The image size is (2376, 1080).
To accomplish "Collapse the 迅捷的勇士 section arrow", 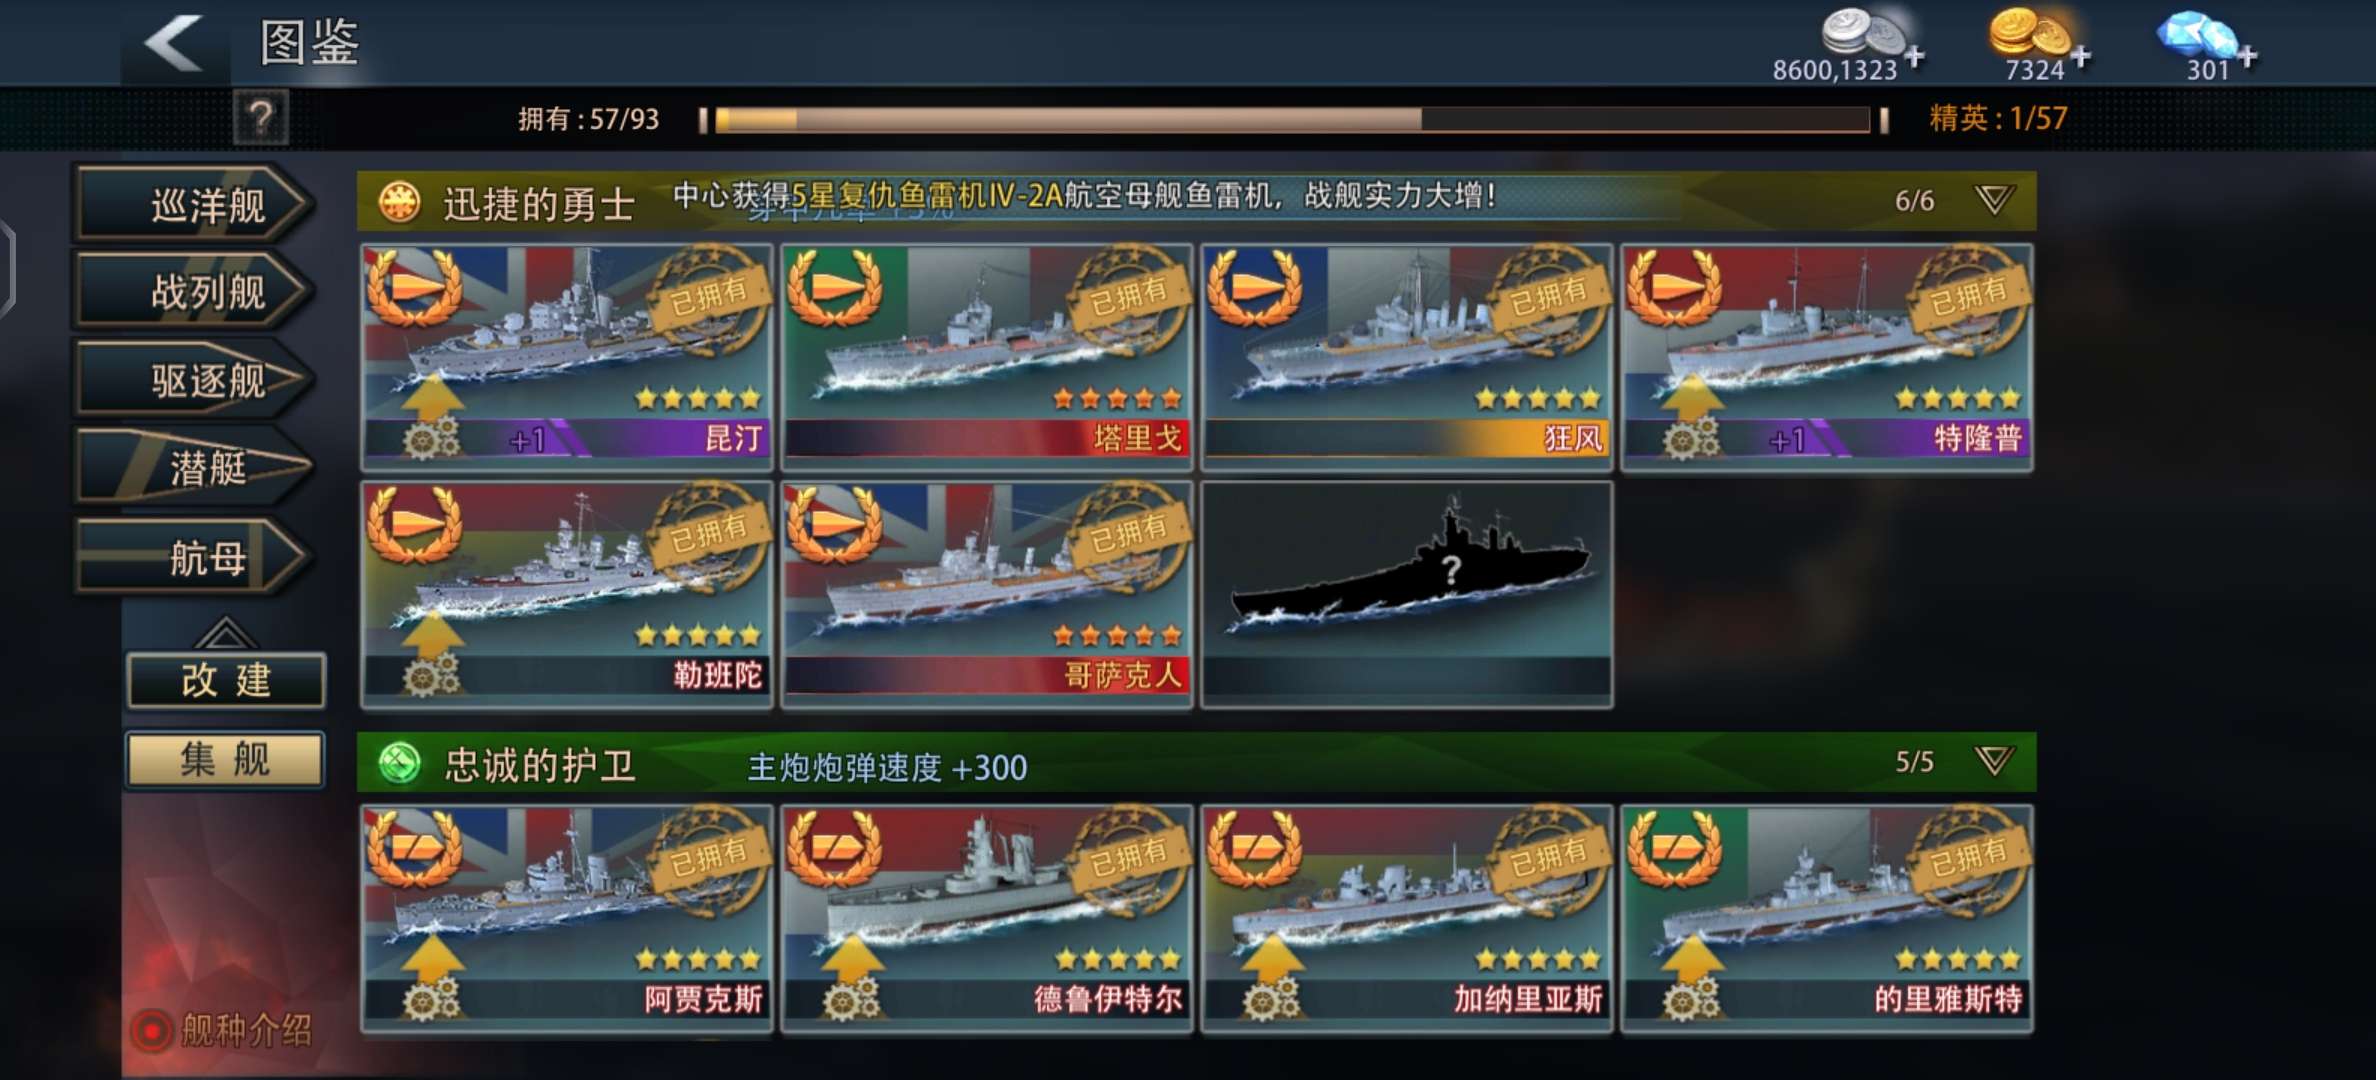I will pyautogui.click(x=1994, y=200).
